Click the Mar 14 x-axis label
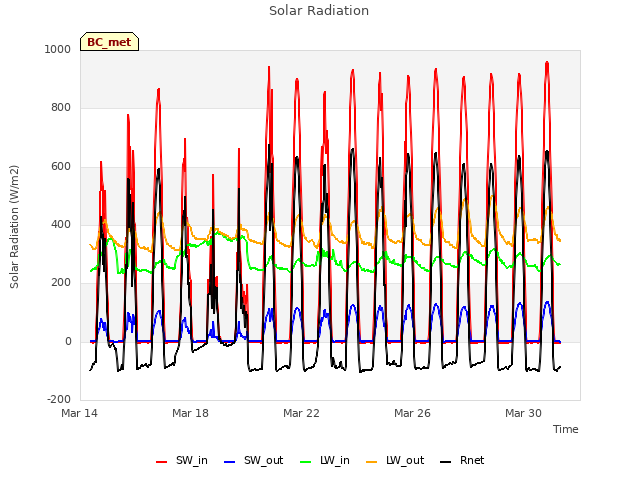640x480 pixels. click(x=80, y=413)
